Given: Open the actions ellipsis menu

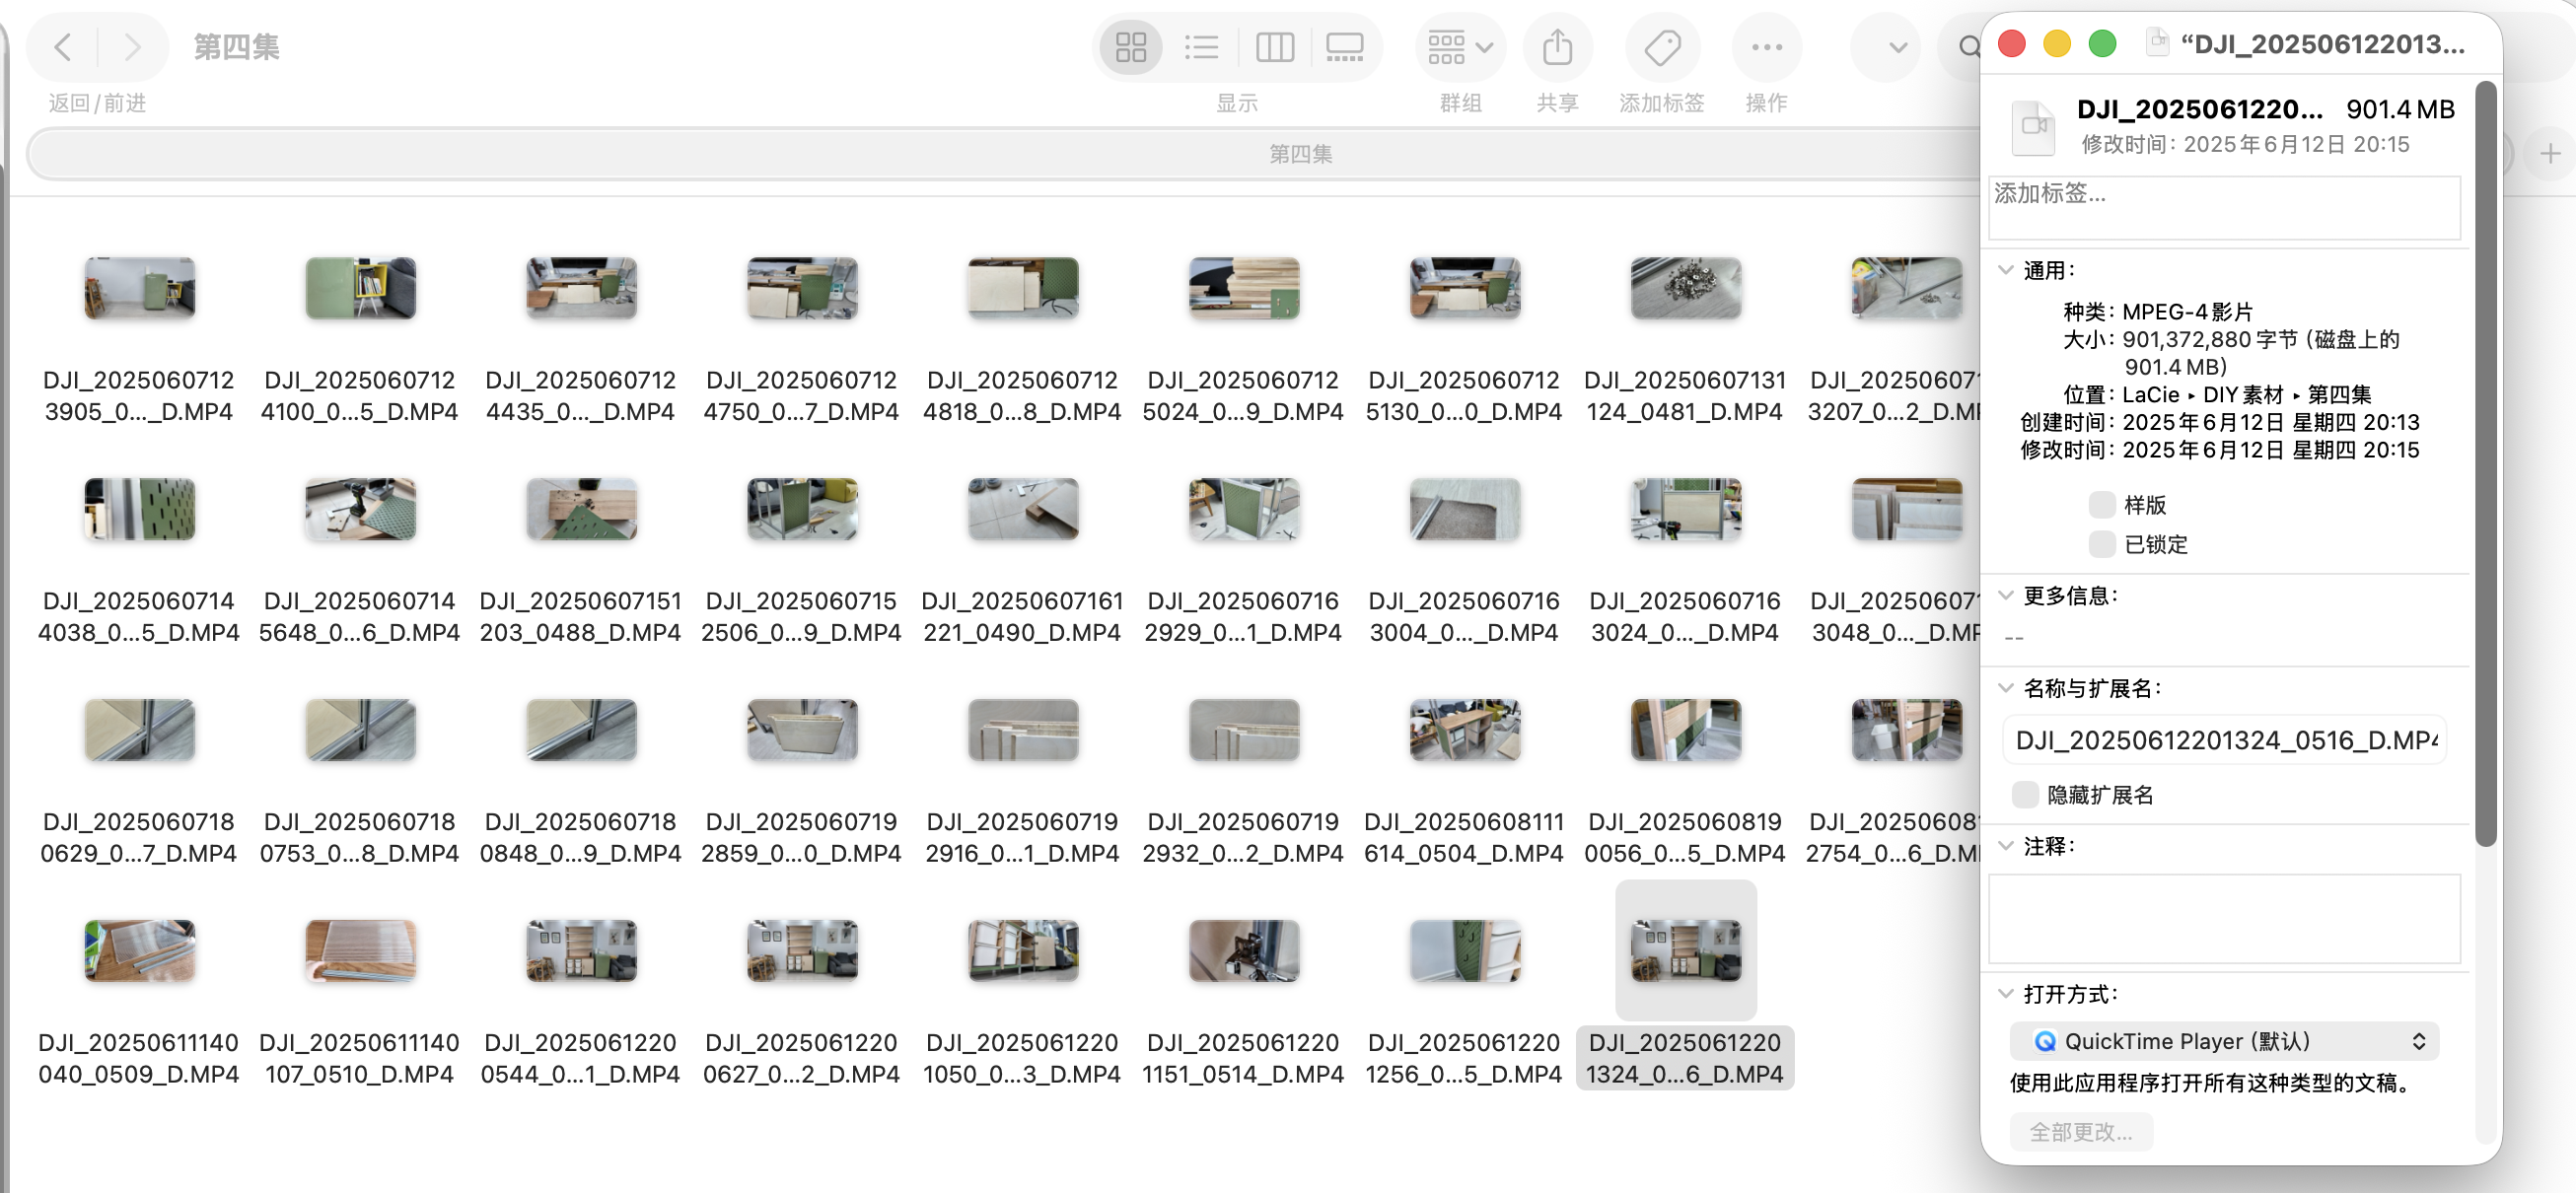Looking at the screenshot, I should (x=1766, y=47).
